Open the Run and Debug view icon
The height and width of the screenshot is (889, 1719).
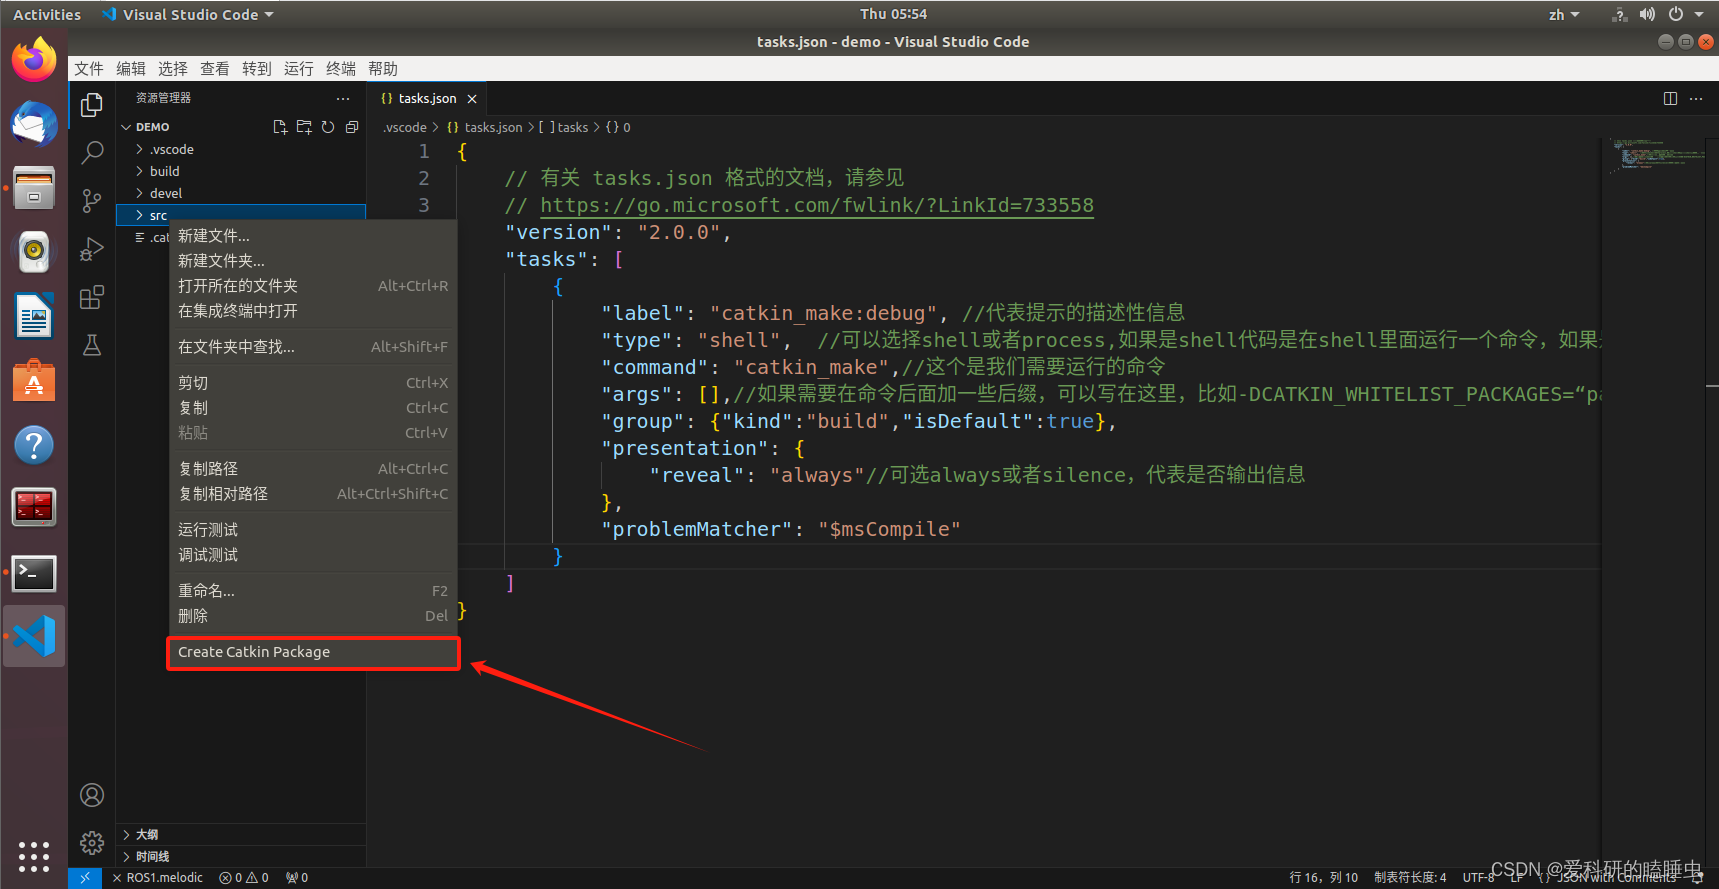[92, 249]
